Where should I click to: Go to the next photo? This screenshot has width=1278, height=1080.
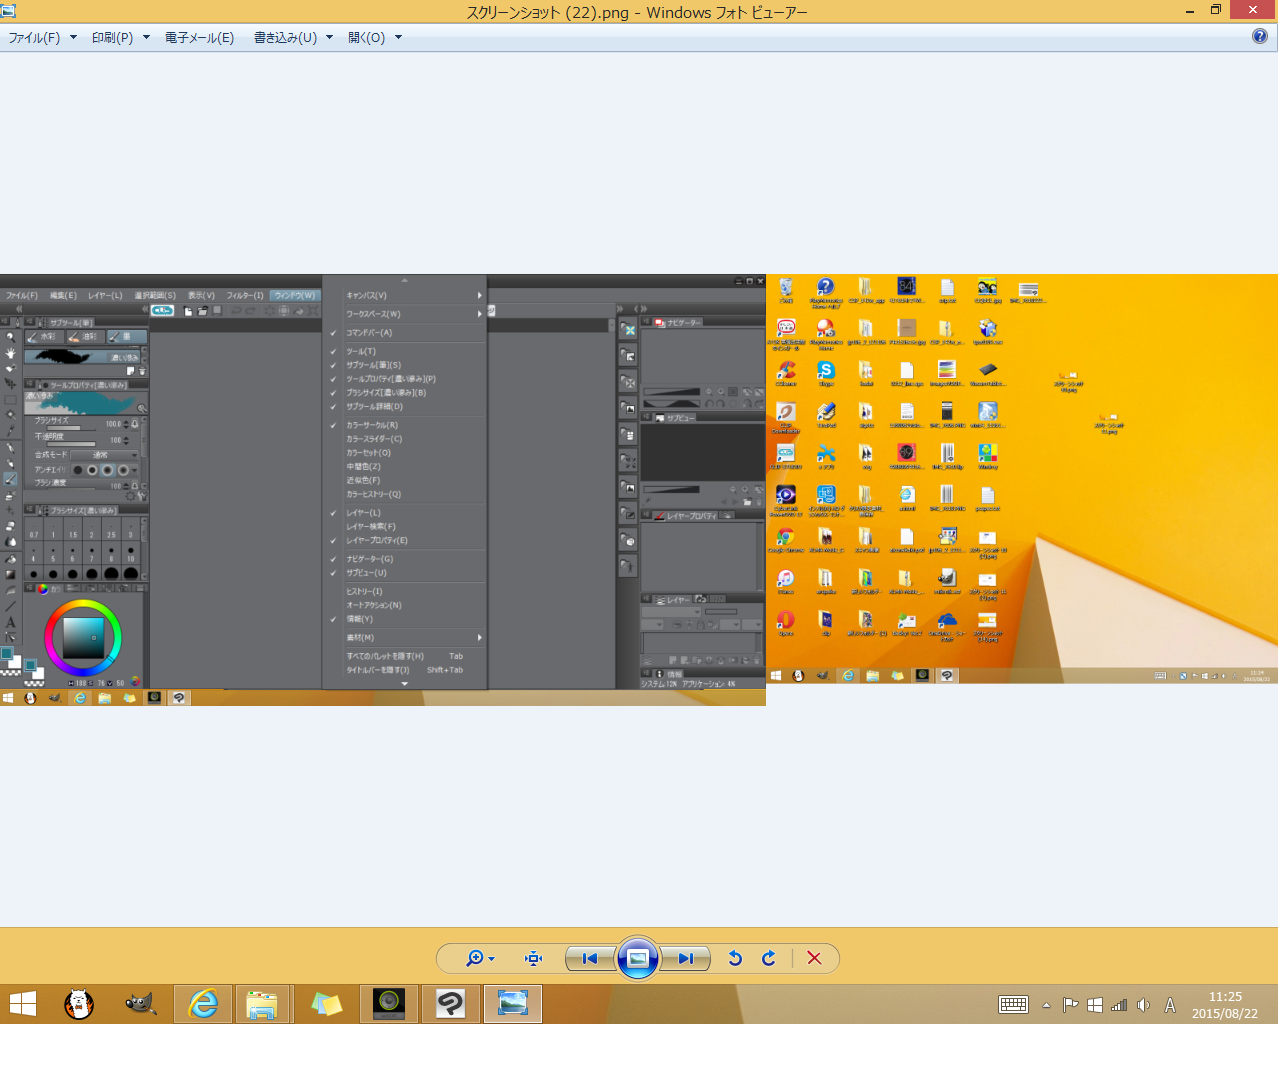[x=685, y=958]
